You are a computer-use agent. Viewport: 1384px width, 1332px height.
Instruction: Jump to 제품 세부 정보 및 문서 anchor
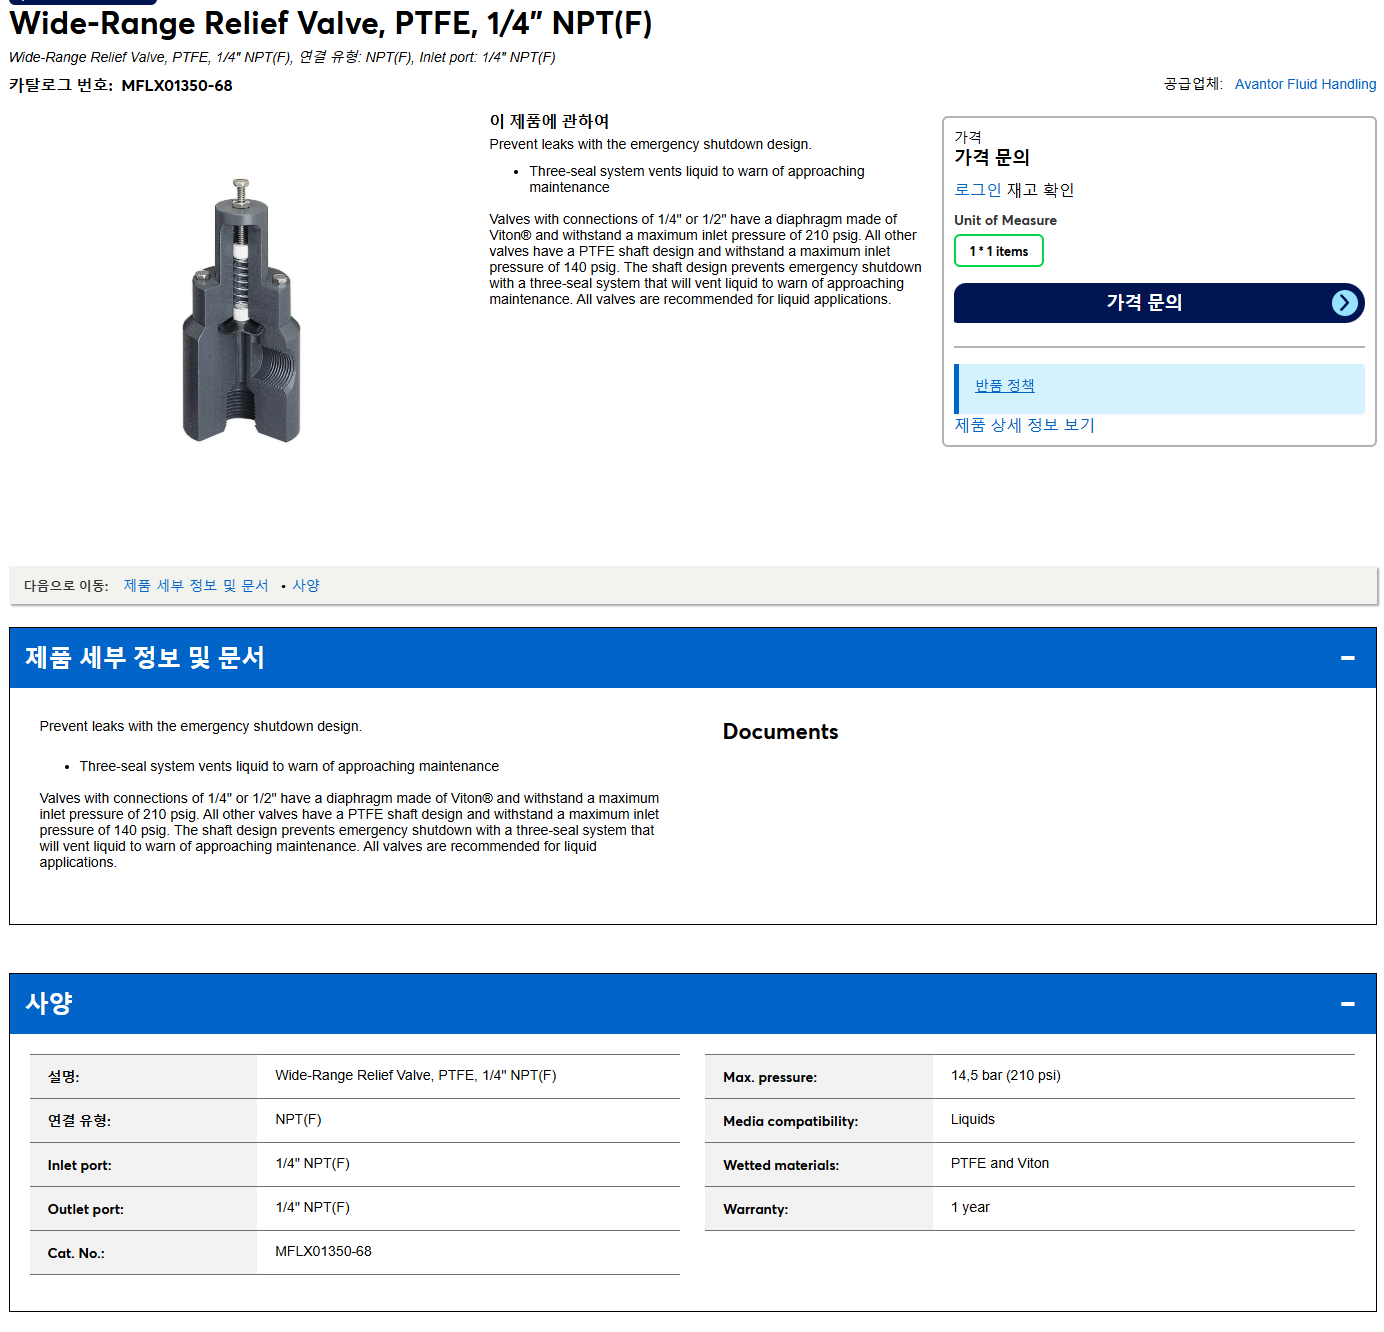click(x=196, y=585)
